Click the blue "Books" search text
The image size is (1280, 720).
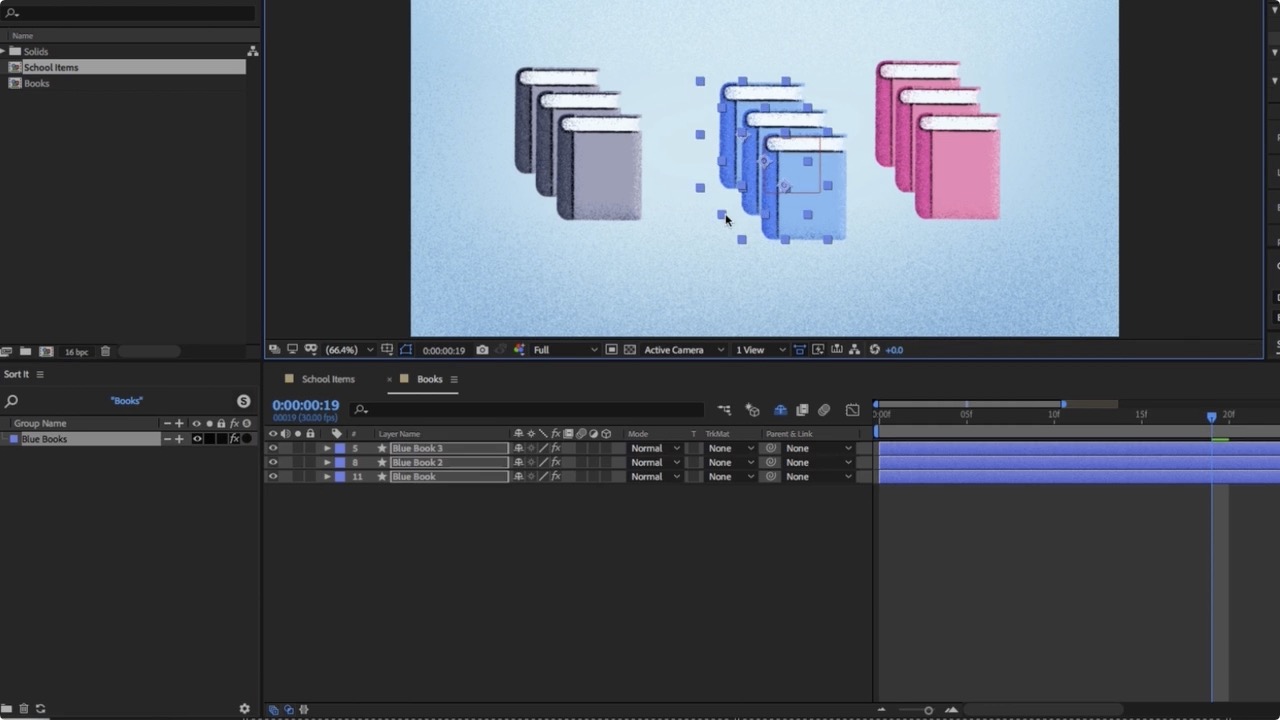(126, 400)
